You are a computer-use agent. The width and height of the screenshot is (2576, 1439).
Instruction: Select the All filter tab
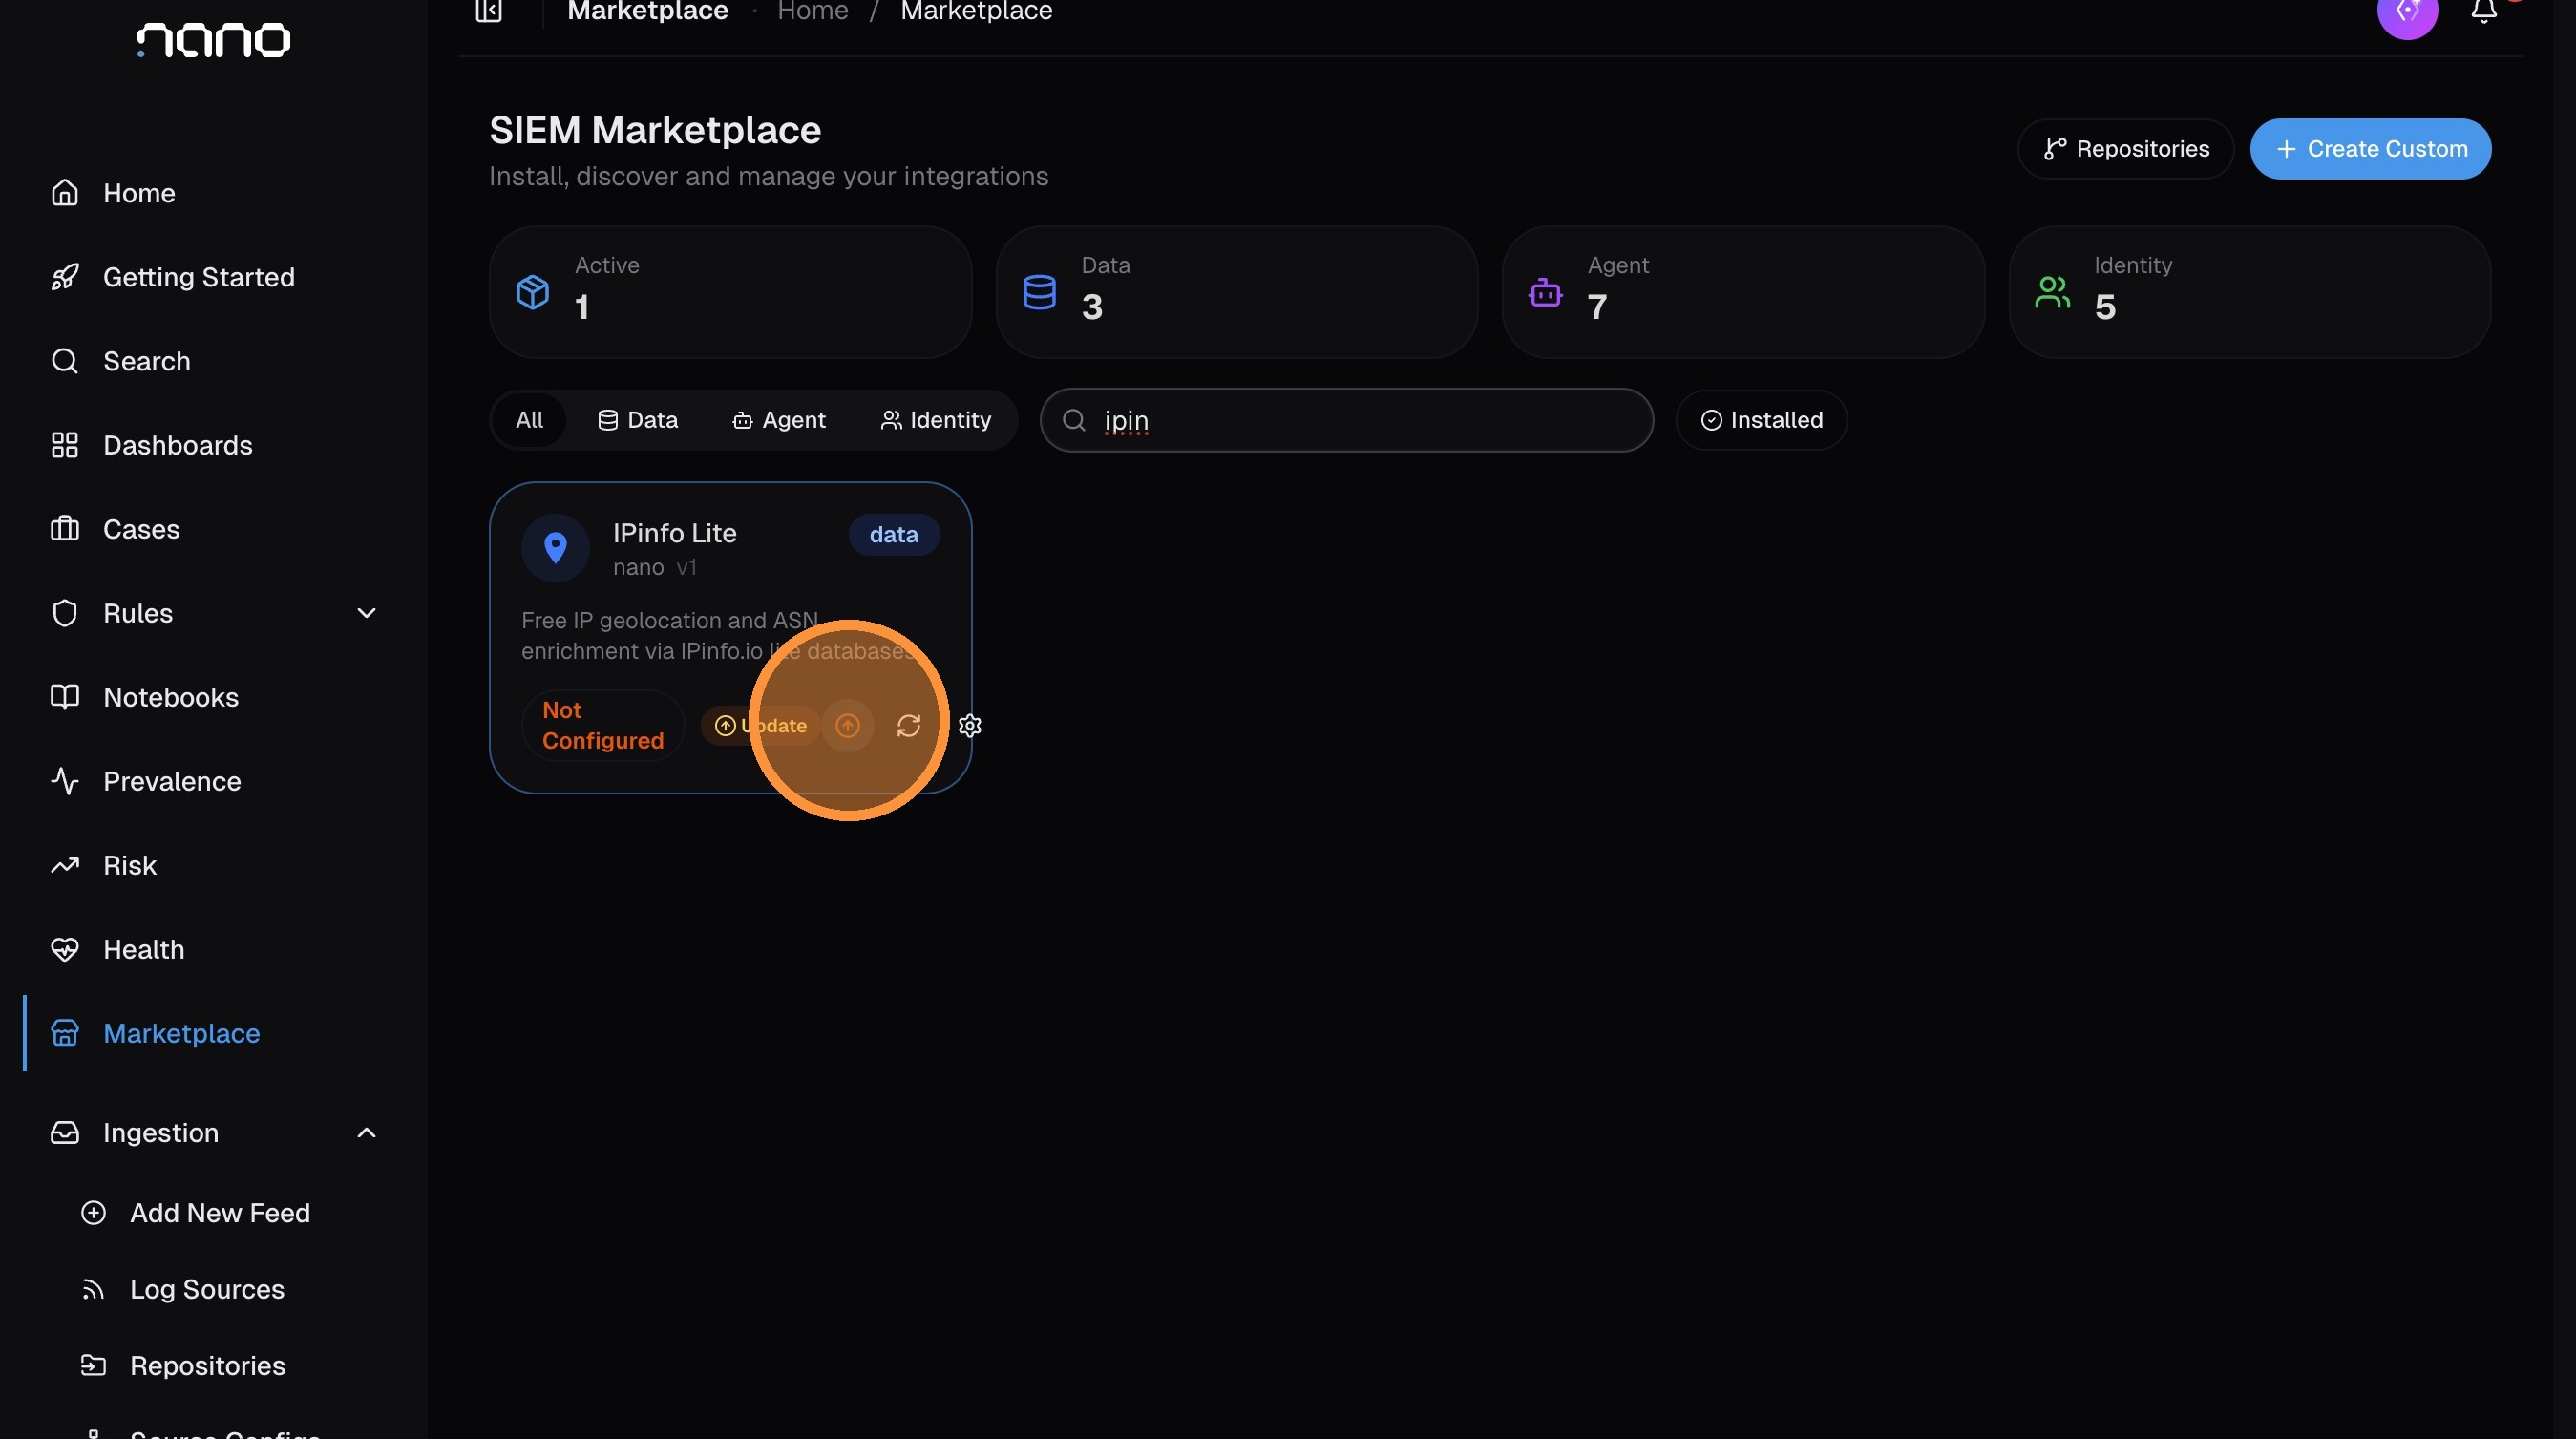(529, 420)
